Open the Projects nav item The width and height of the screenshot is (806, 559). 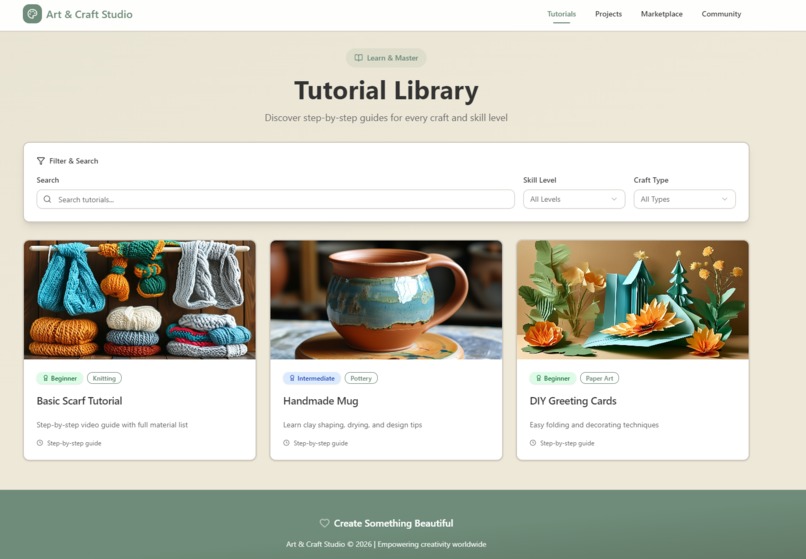click(x=609, y=14)
